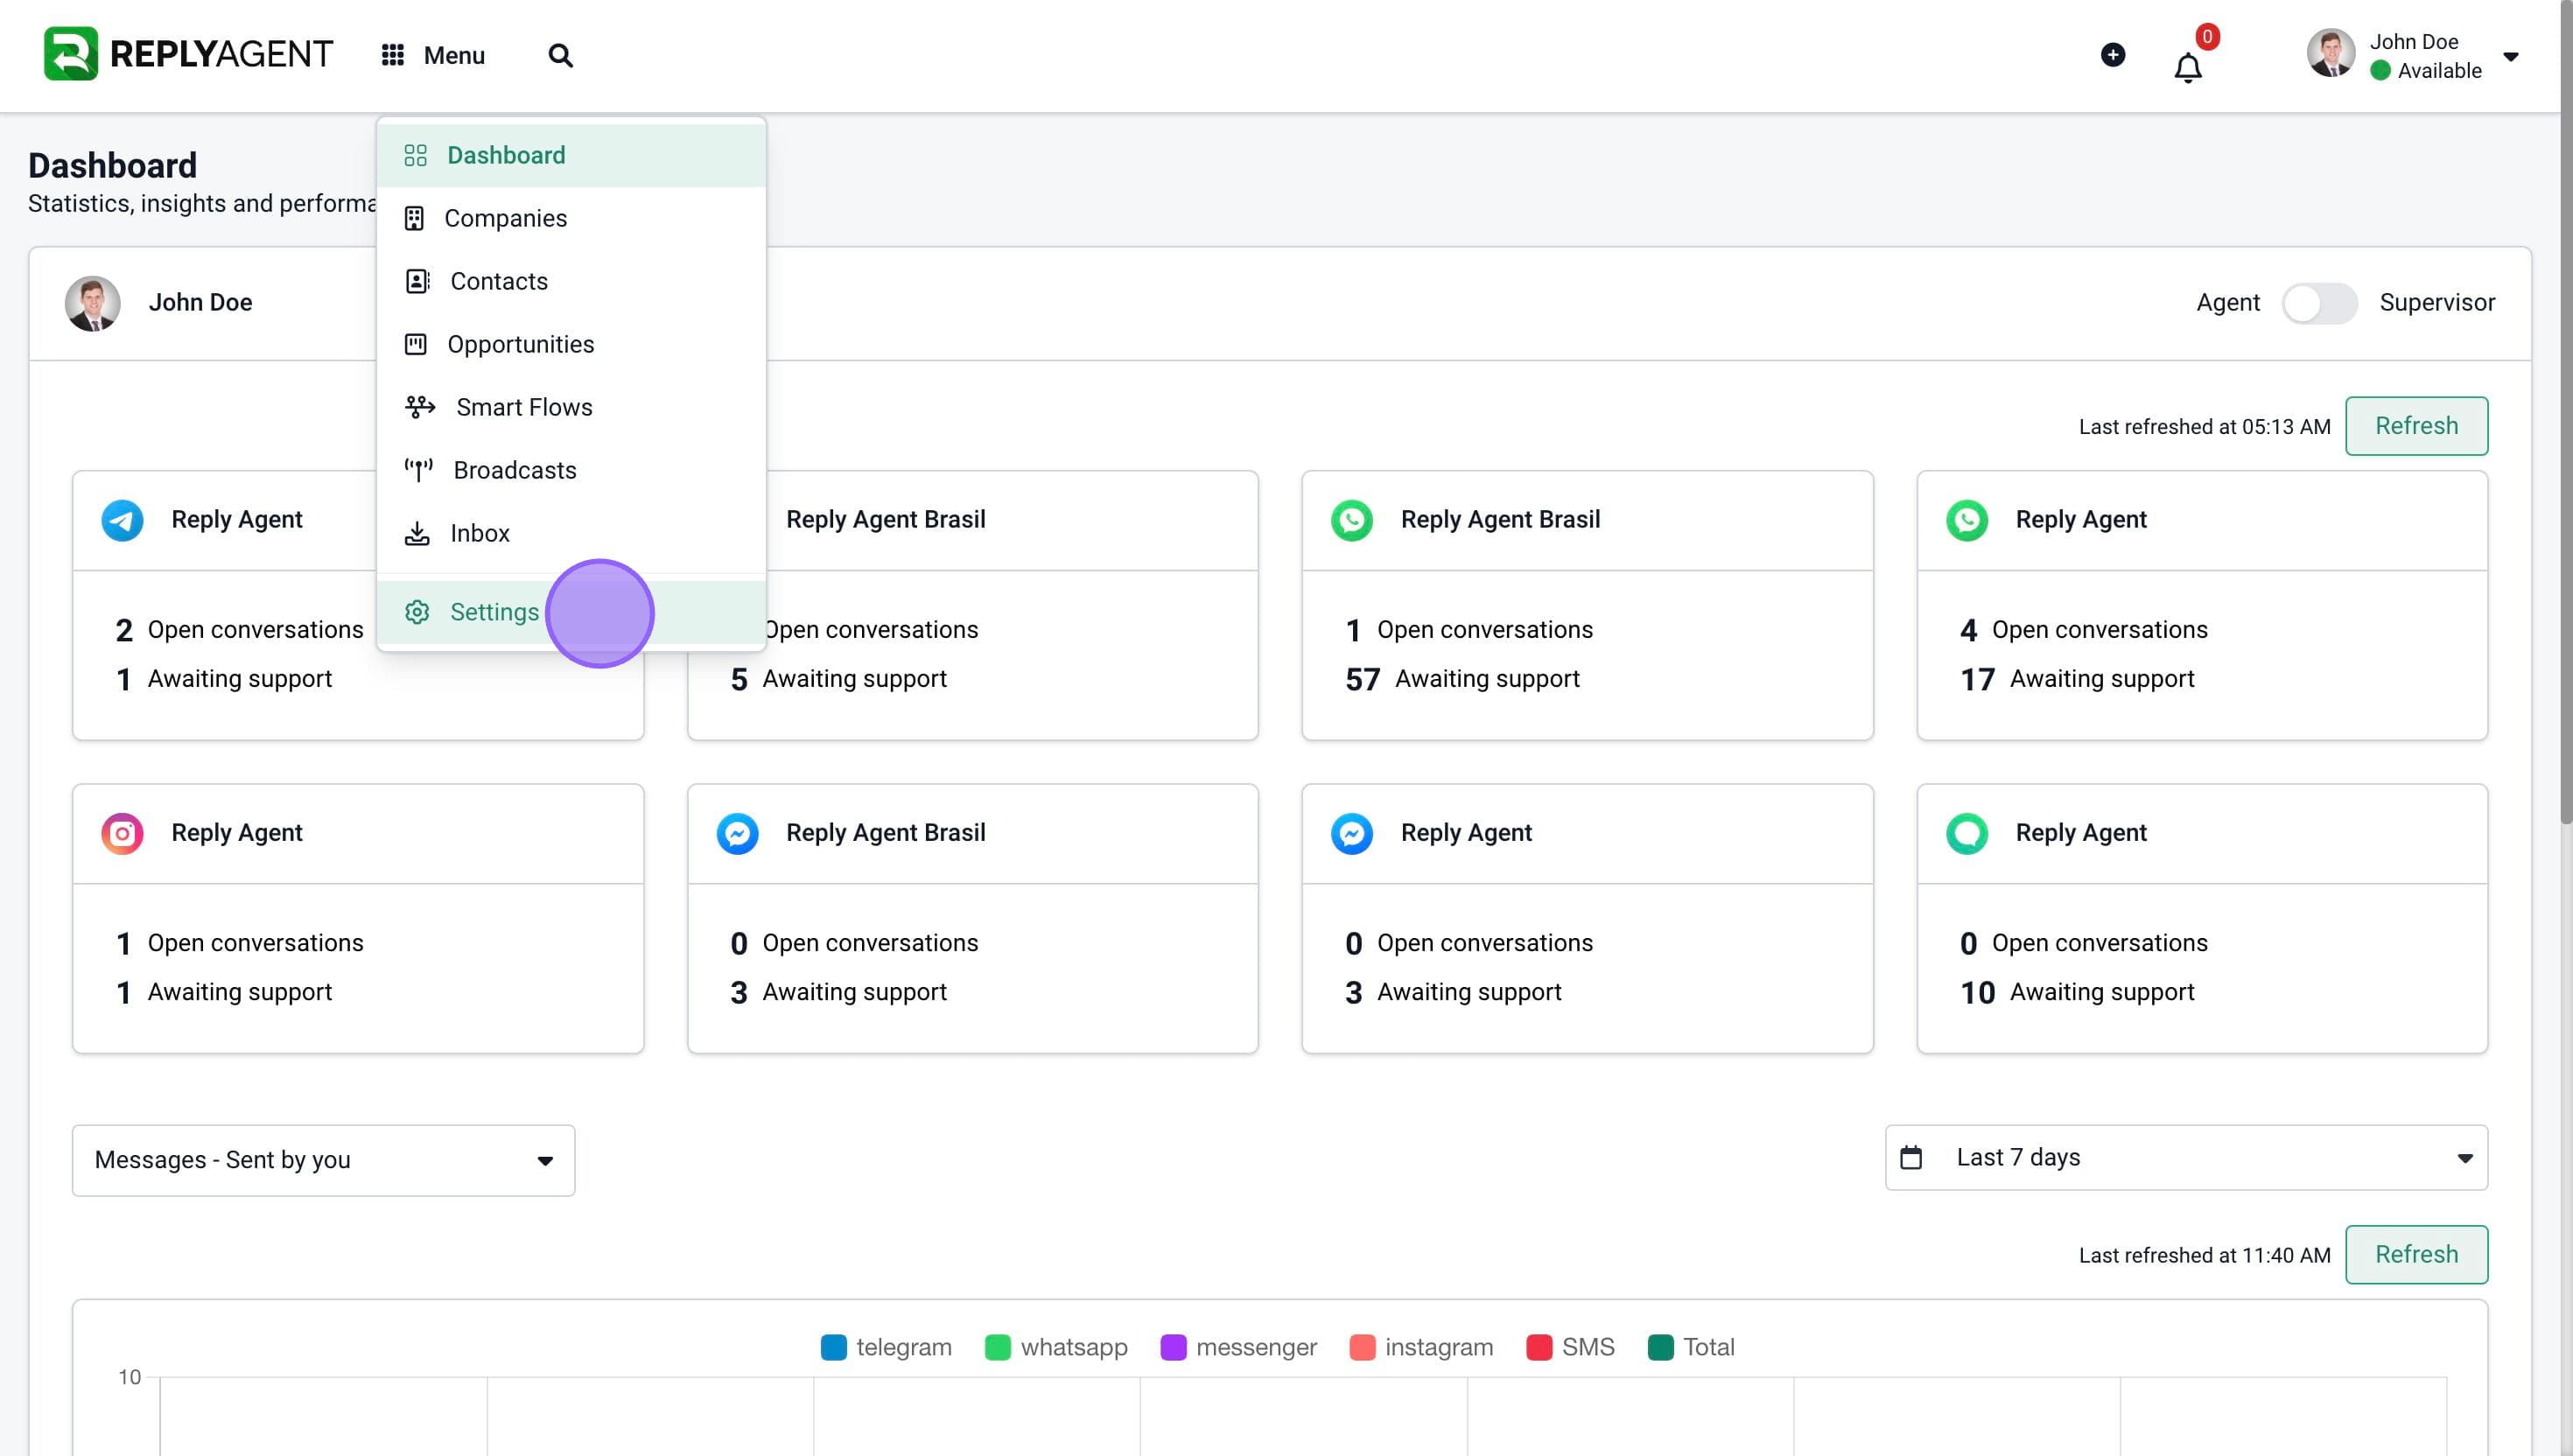Open Companies from the menu

tap(571, 218)
